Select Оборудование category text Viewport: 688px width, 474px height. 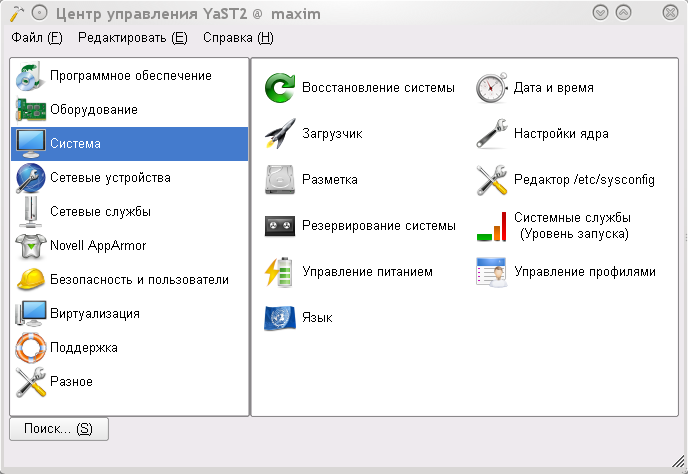coord(94,110)
